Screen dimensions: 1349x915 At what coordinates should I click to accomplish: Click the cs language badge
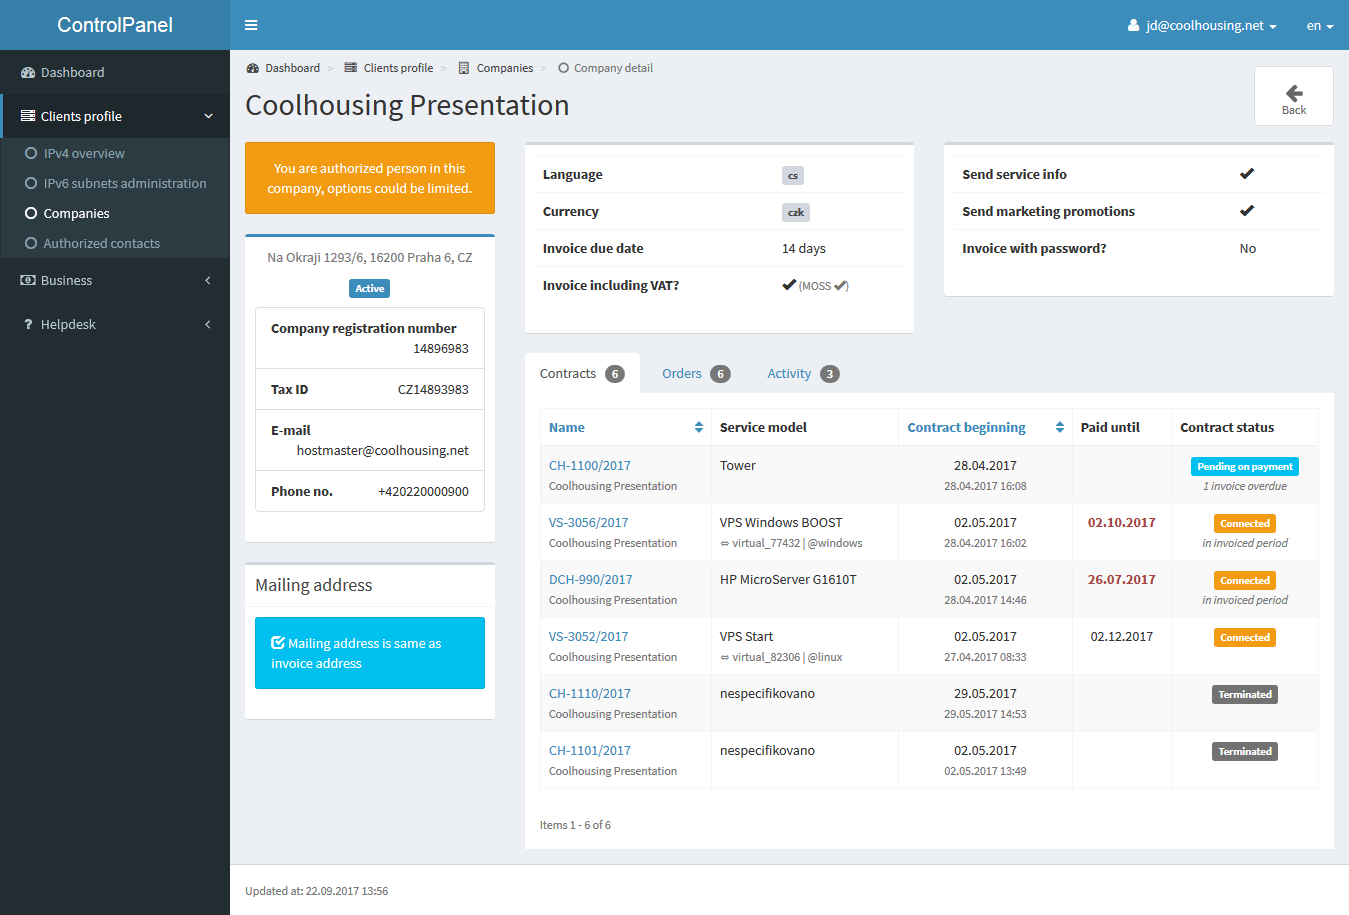coord(793,176)
